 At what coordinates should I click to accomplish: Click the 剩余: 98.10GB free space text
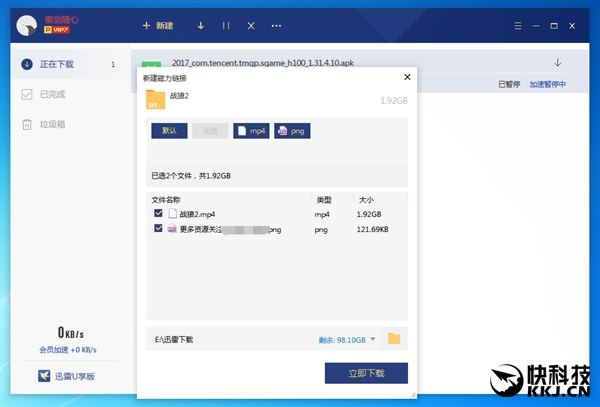[342, 340]
